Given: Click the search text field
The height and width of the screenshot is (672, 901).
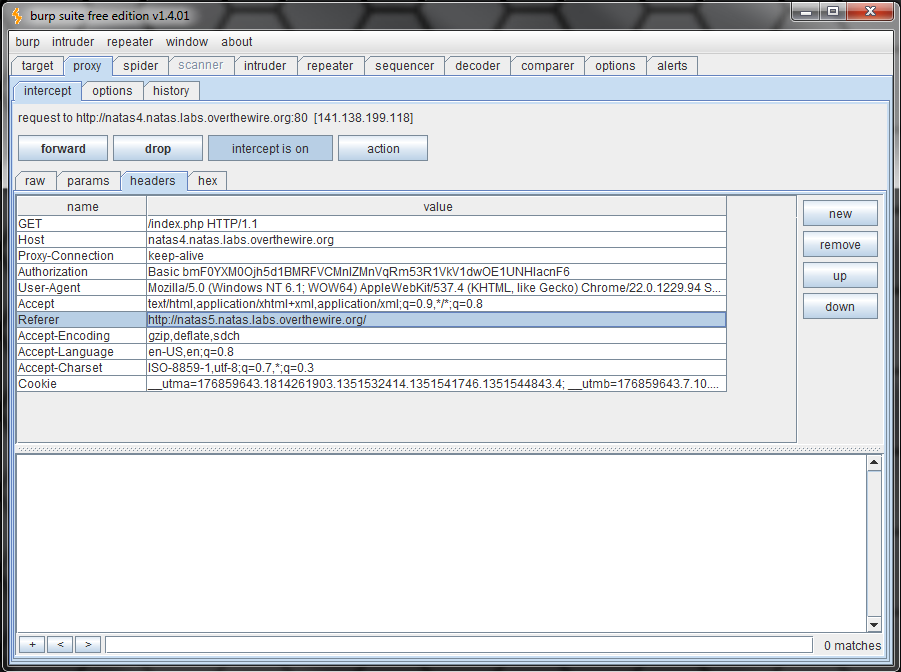Looking at the screenshot, I should pyautogui.click(x=459, y=644).
